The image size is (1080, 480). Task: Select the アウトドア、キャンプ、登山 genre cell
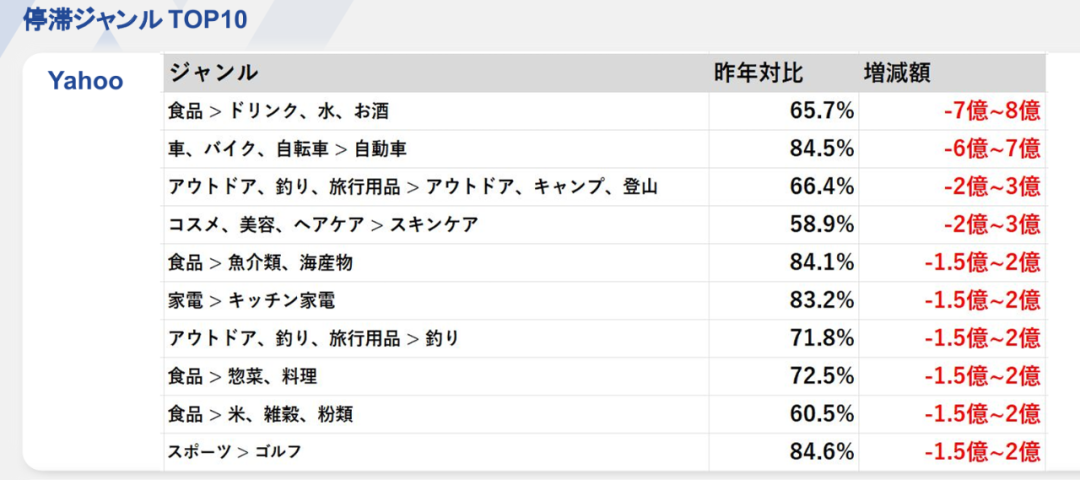pos(413,187)
